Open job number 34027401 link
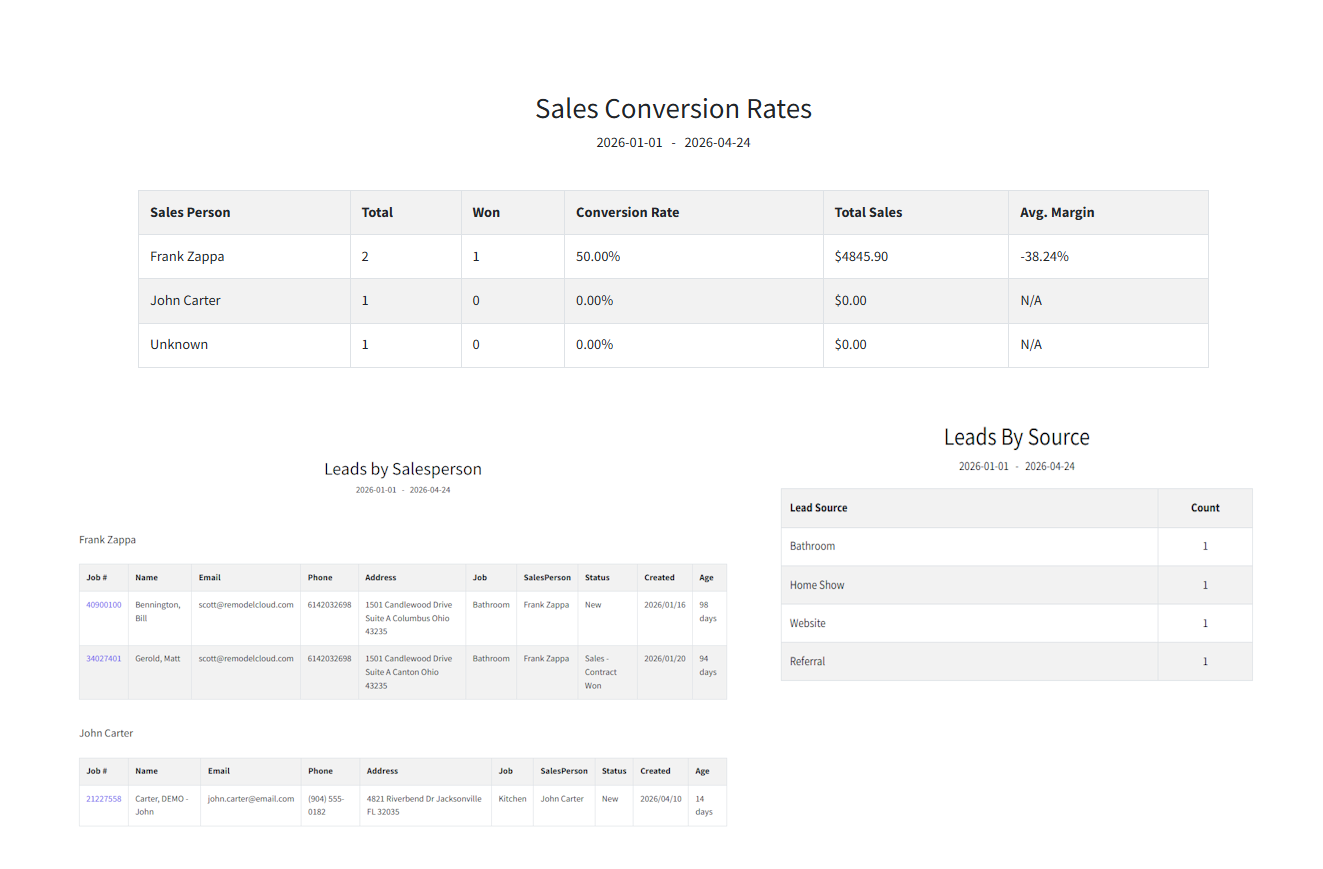 pos(104,659)
